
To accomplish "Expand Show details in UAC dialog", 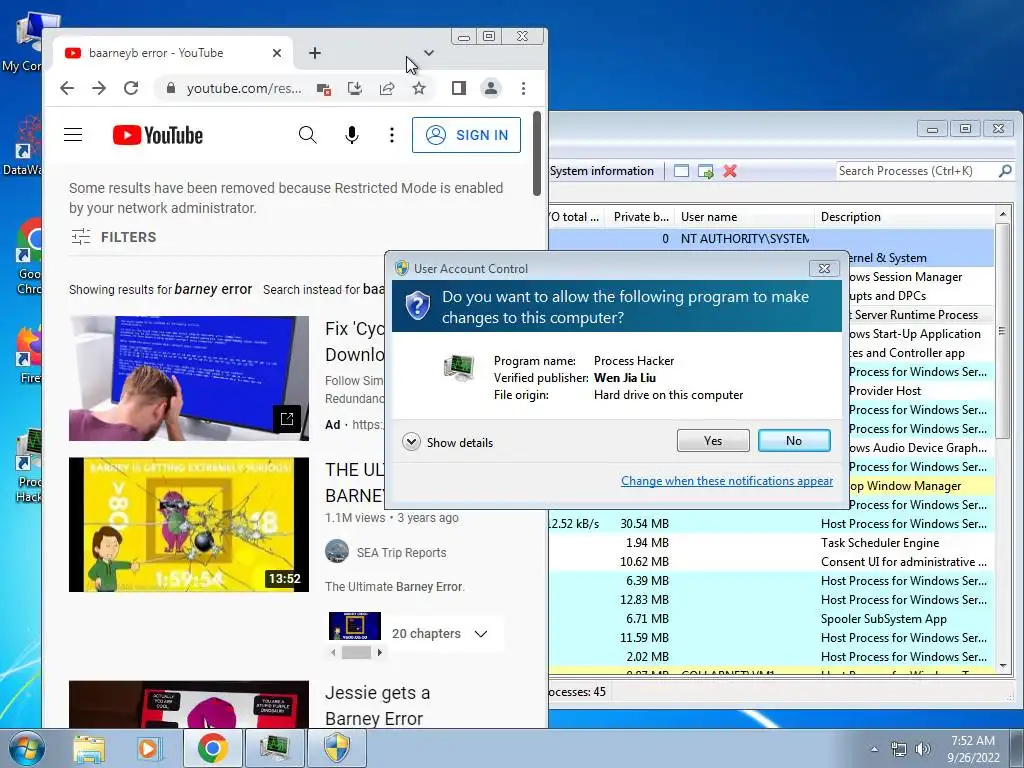I will pos(447,442).
